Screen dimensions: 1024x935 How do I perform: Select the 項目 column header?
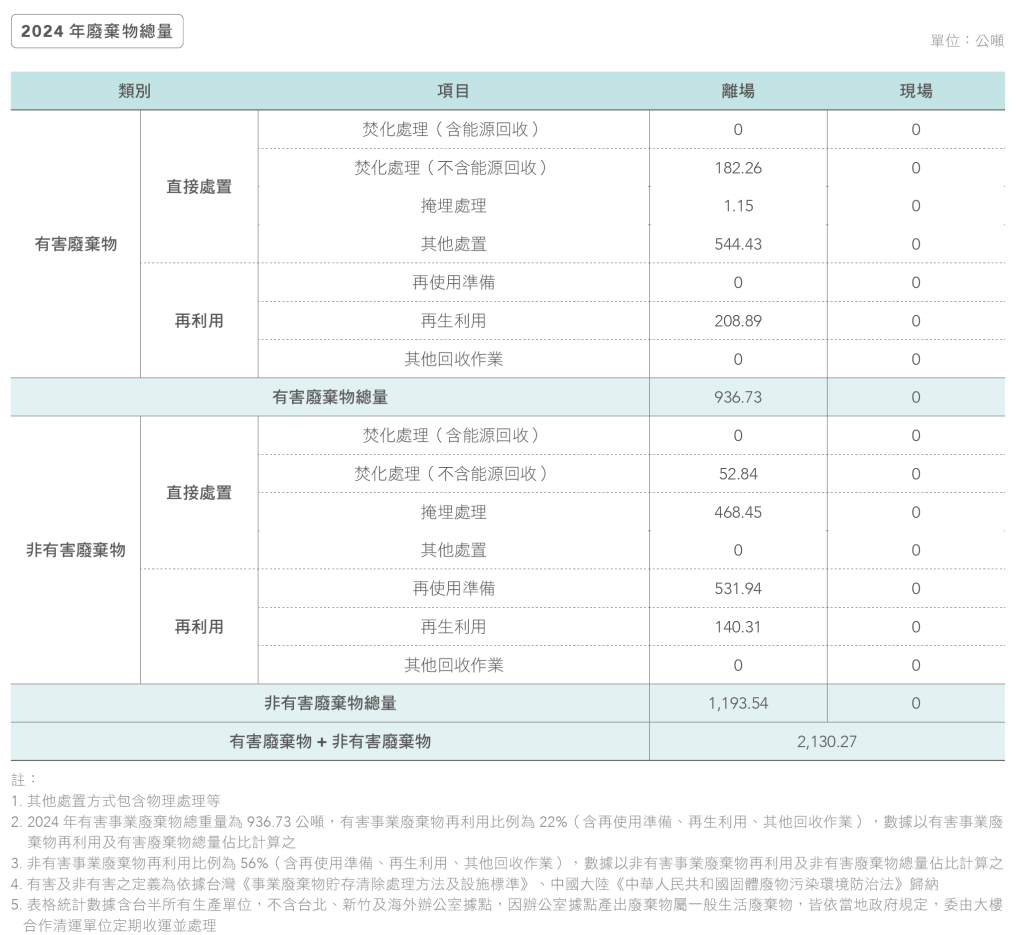(x=453, y=91)
